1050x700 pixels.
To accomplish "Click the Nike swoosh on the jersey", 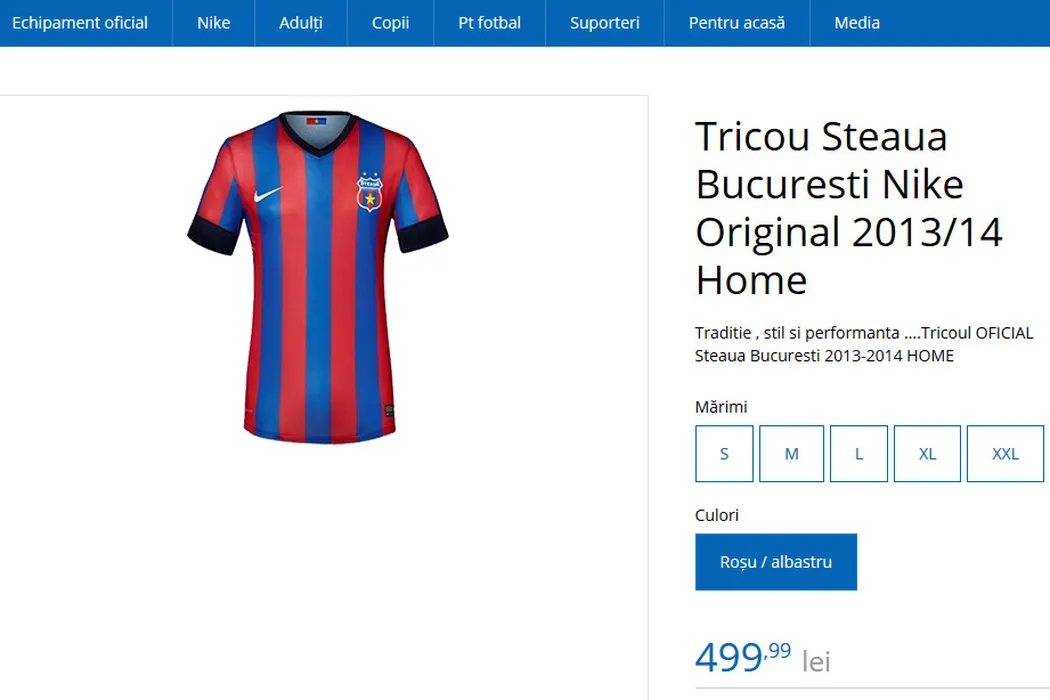I will 268,194.
